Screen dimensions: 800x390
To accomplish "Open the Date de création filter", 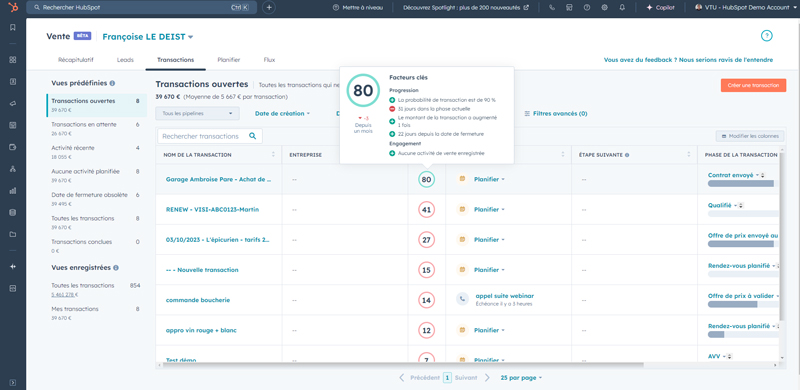I will 282,113.
